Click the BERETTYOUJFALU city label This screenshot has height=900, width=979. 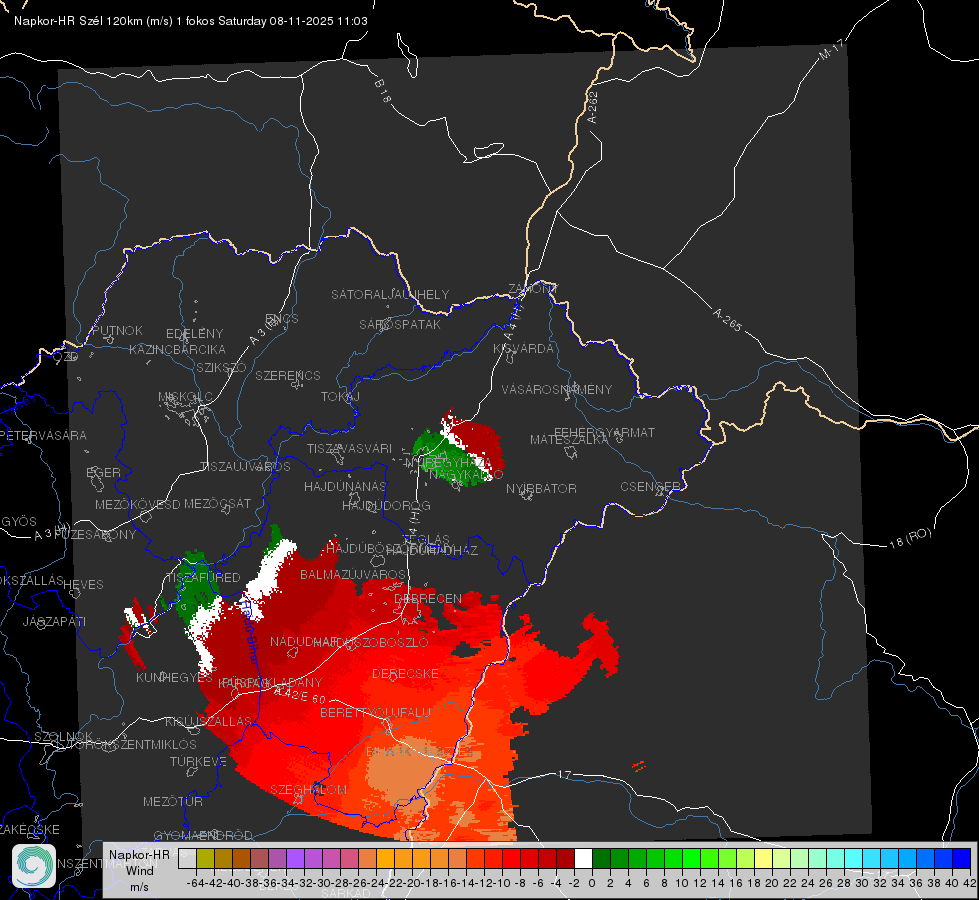(375, 712)
